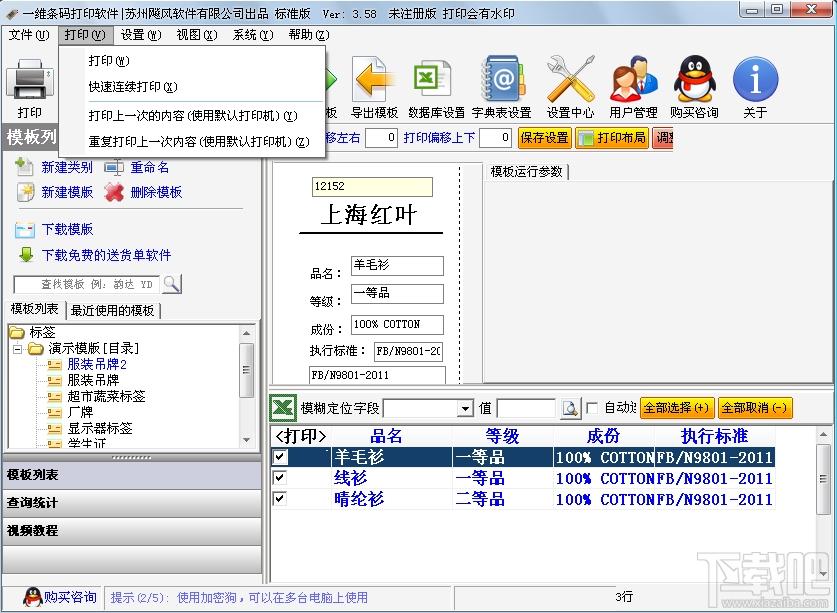Viewport: 837px width, 613px height.
Task: Open the 查询统计 sidebar section
Action: coord(131,503)
